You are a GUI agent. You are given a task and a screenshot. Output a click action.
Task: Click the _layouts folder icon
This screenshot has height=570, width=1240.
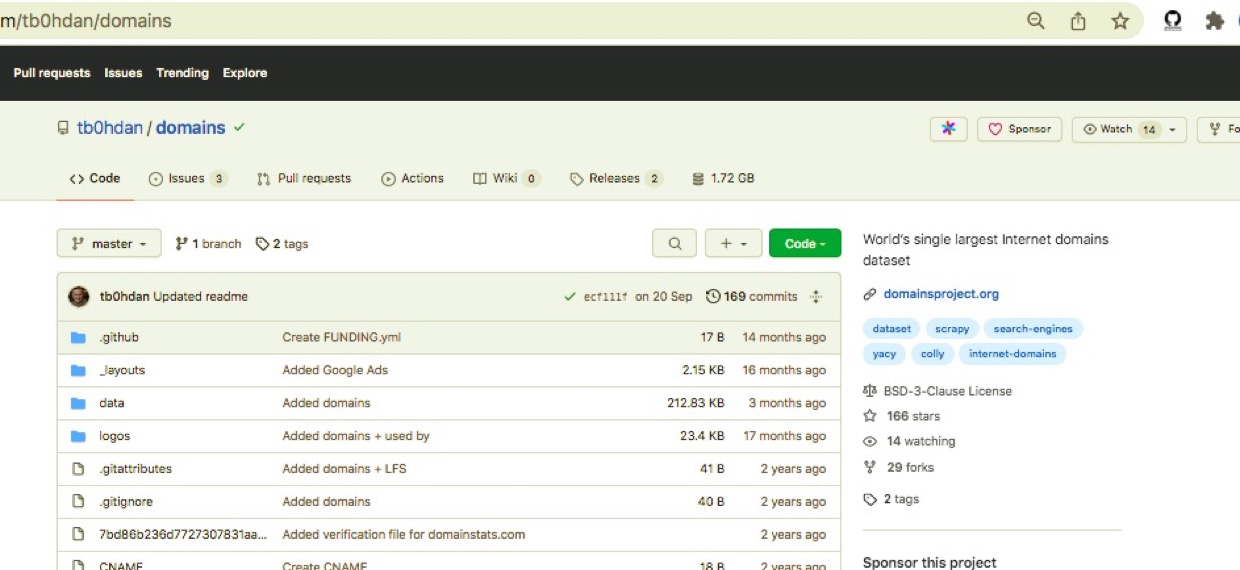tap(78, 370)
